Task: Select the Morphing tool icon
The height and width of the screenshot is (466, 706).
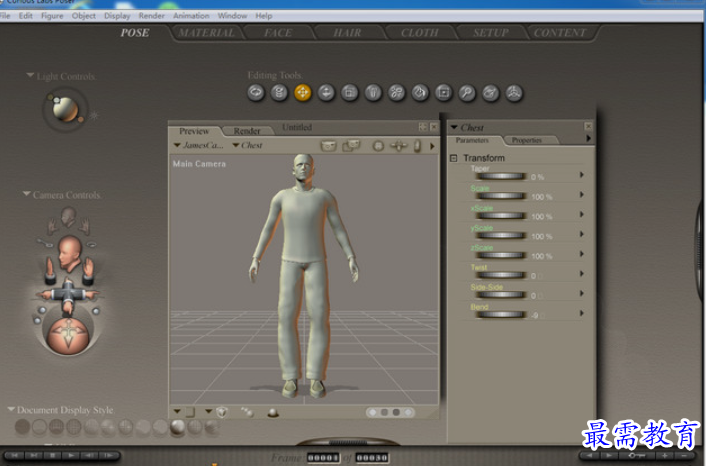Action: coord(490,93)
